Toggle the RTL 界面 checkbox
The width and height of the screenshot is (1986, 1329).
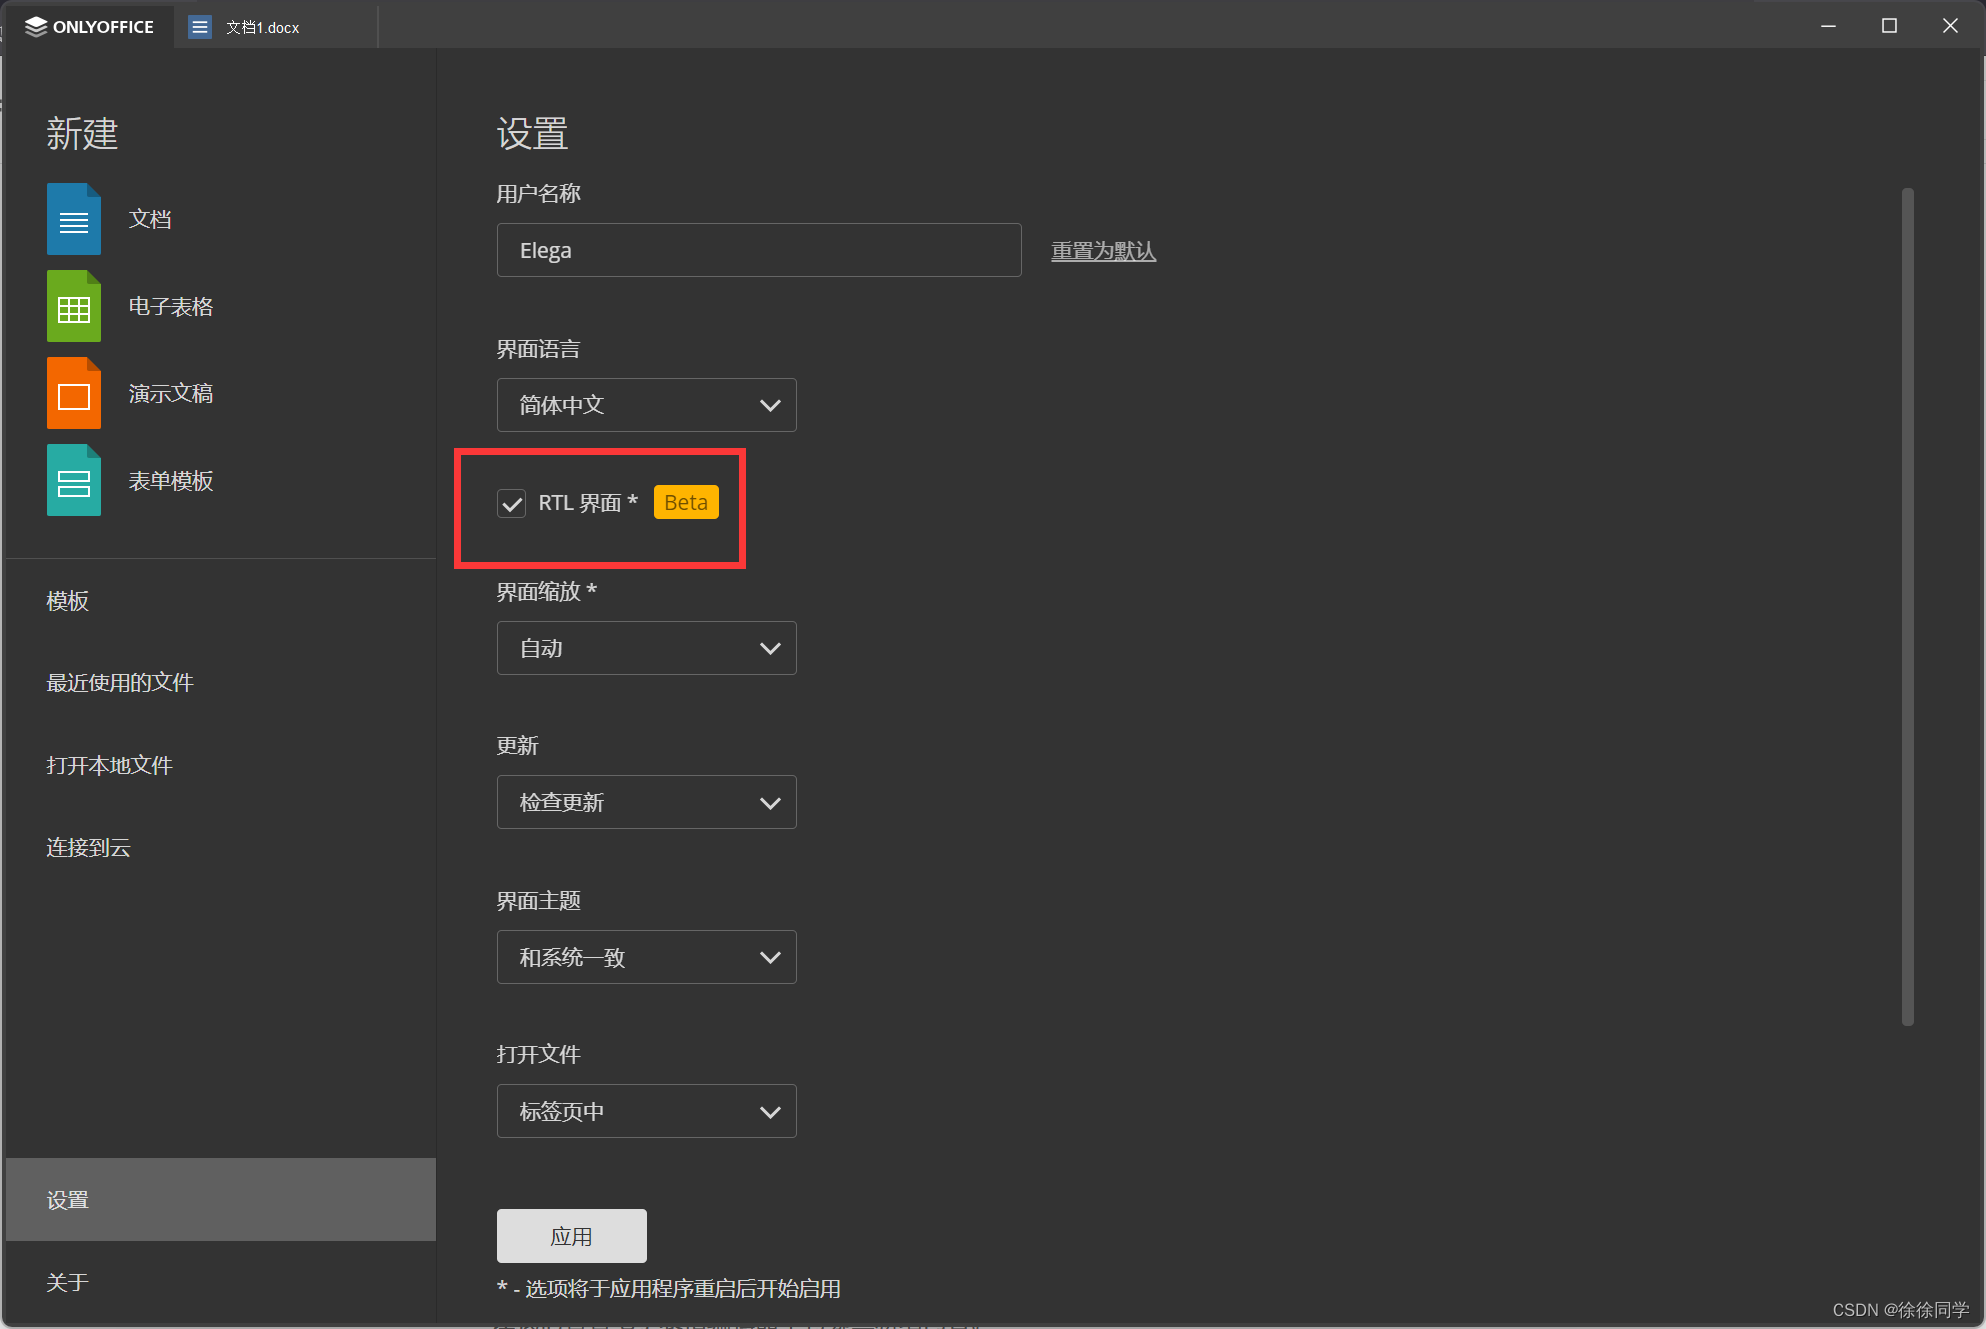(511, 503)
